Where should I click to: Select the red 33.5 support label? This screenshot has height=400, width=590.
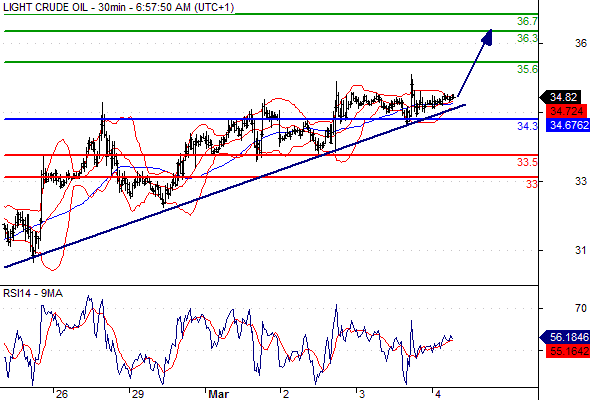[527, 162]
